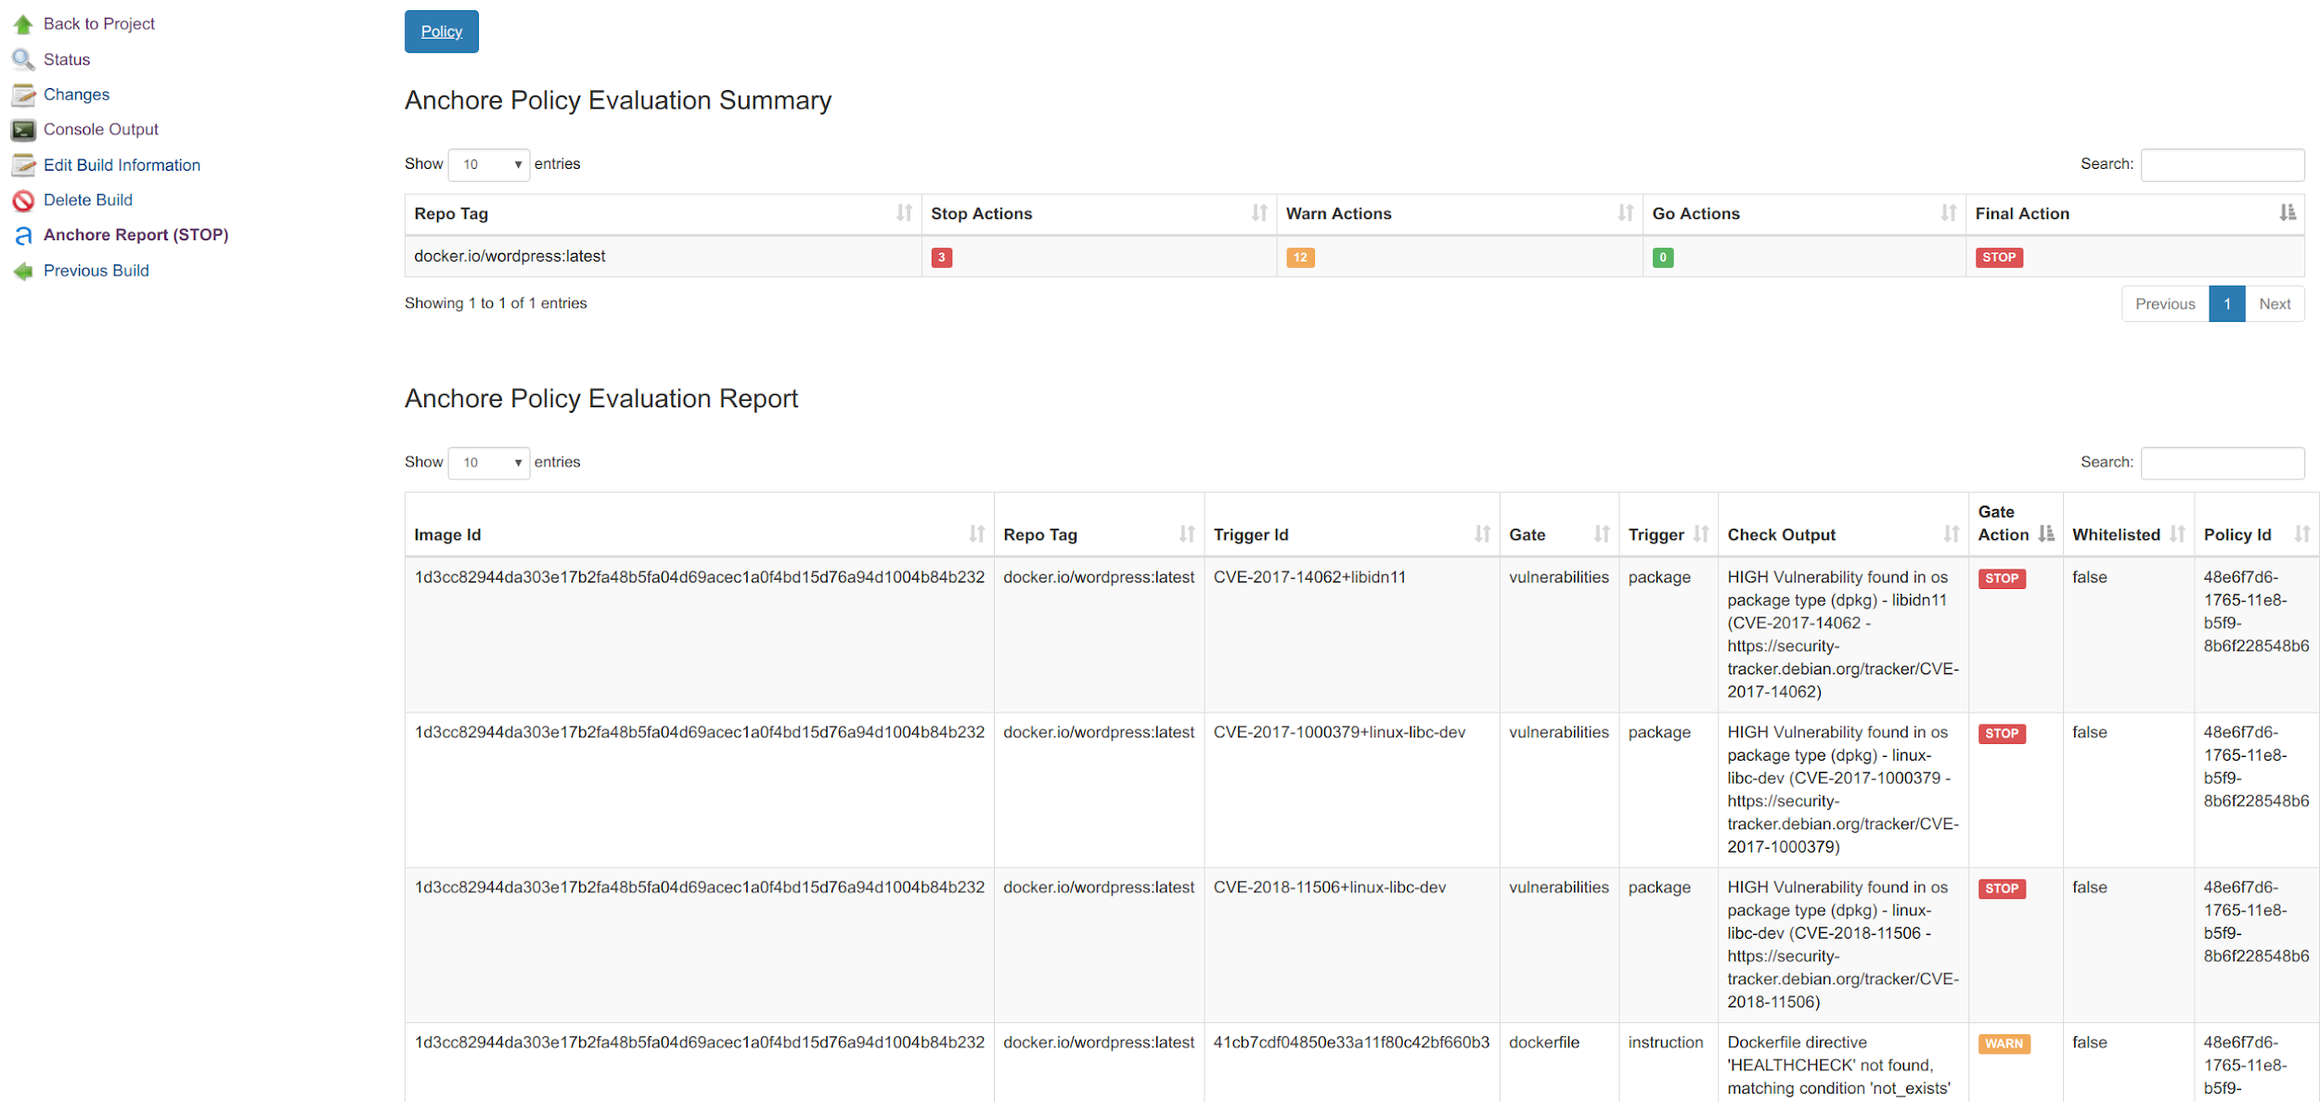Viewport: 2320px width, 1102px height.
Task: Click the Delete Build prohibited icon
Action: (23, 200)
